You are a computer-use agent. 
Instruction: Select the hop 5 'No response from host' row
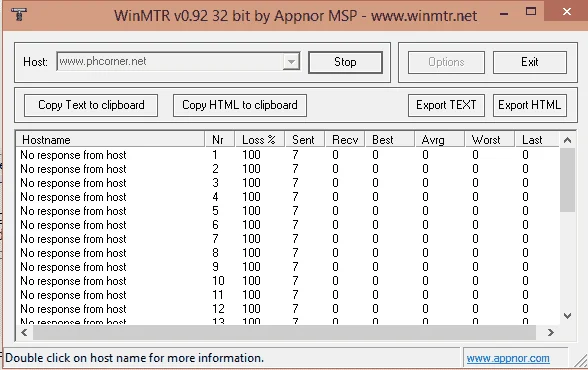point(288,211)
